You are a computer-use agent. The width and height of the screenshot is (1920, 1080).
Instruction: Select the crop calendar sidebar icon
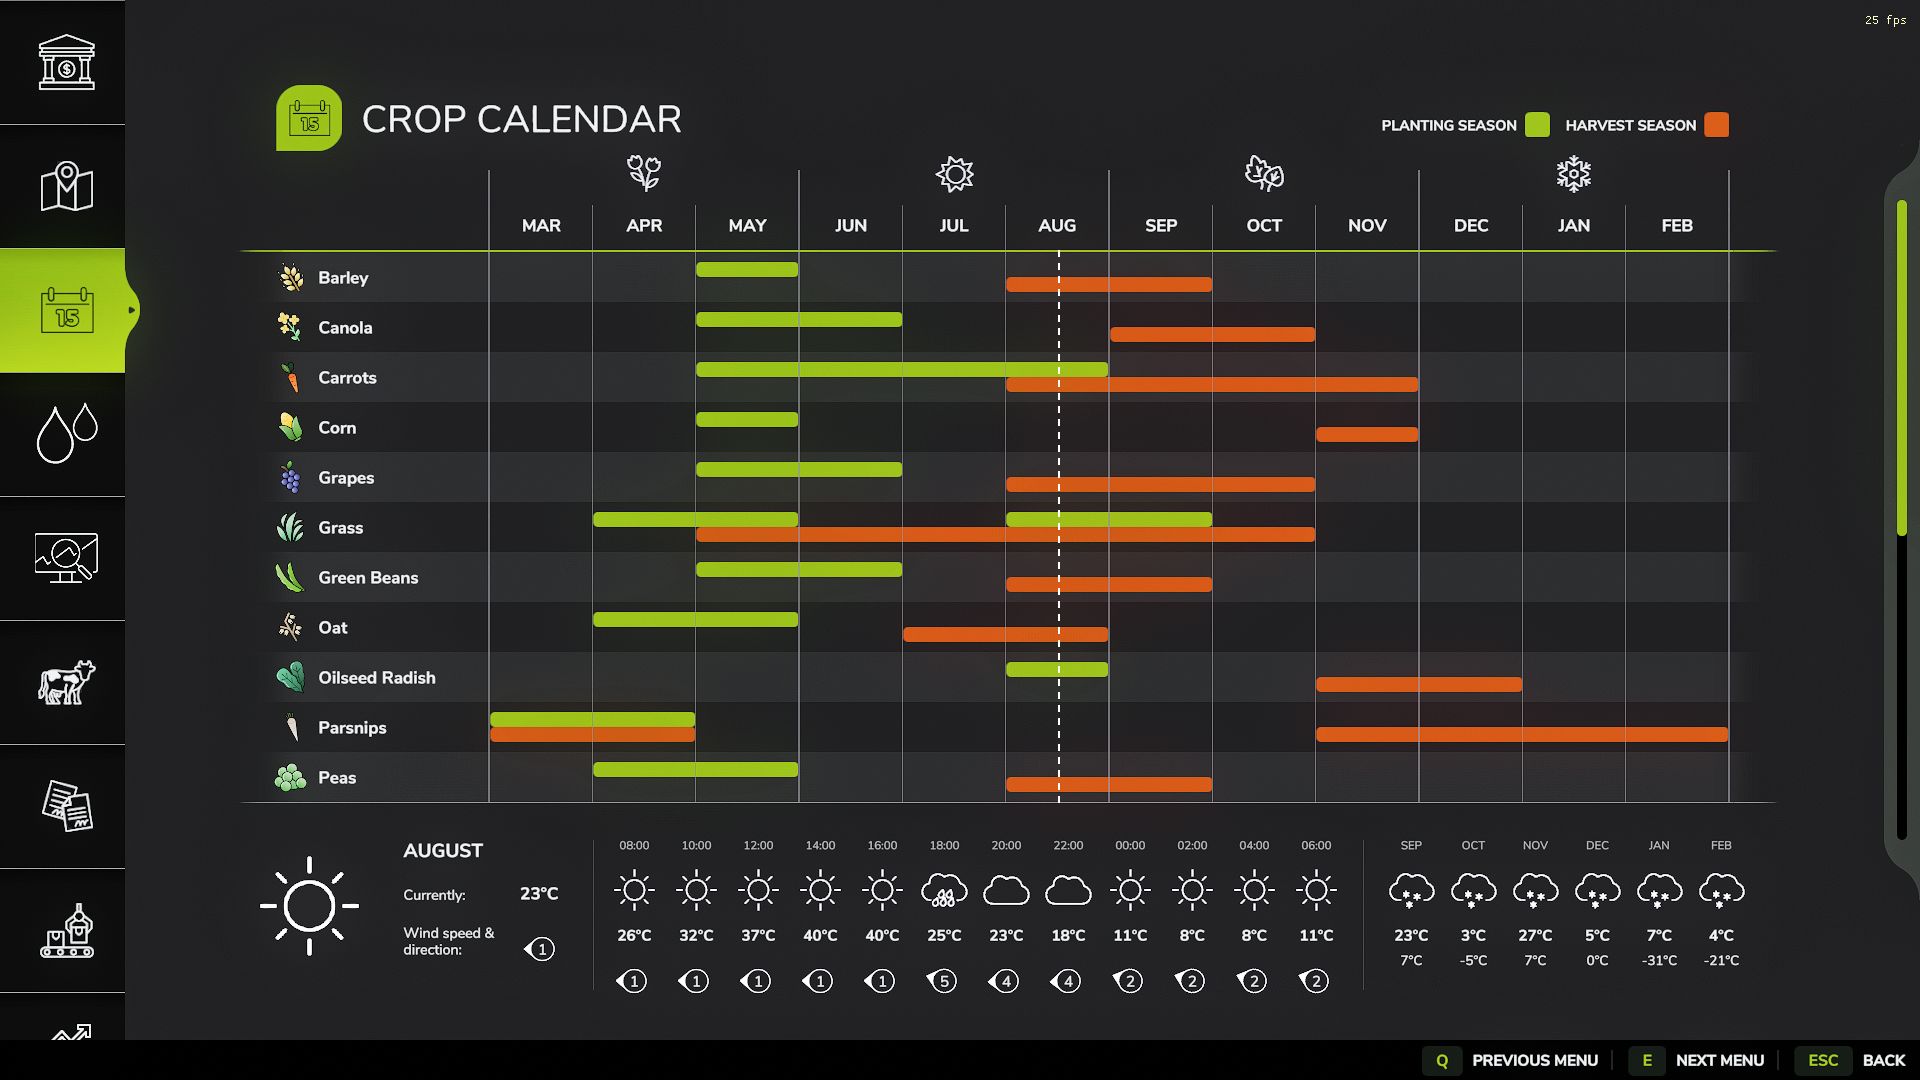tap(66, 311)
